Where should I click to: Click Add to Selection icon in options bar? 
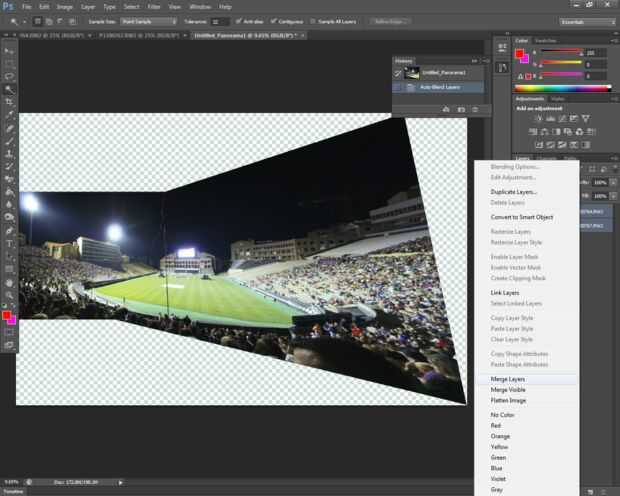(x=49, y=21)
